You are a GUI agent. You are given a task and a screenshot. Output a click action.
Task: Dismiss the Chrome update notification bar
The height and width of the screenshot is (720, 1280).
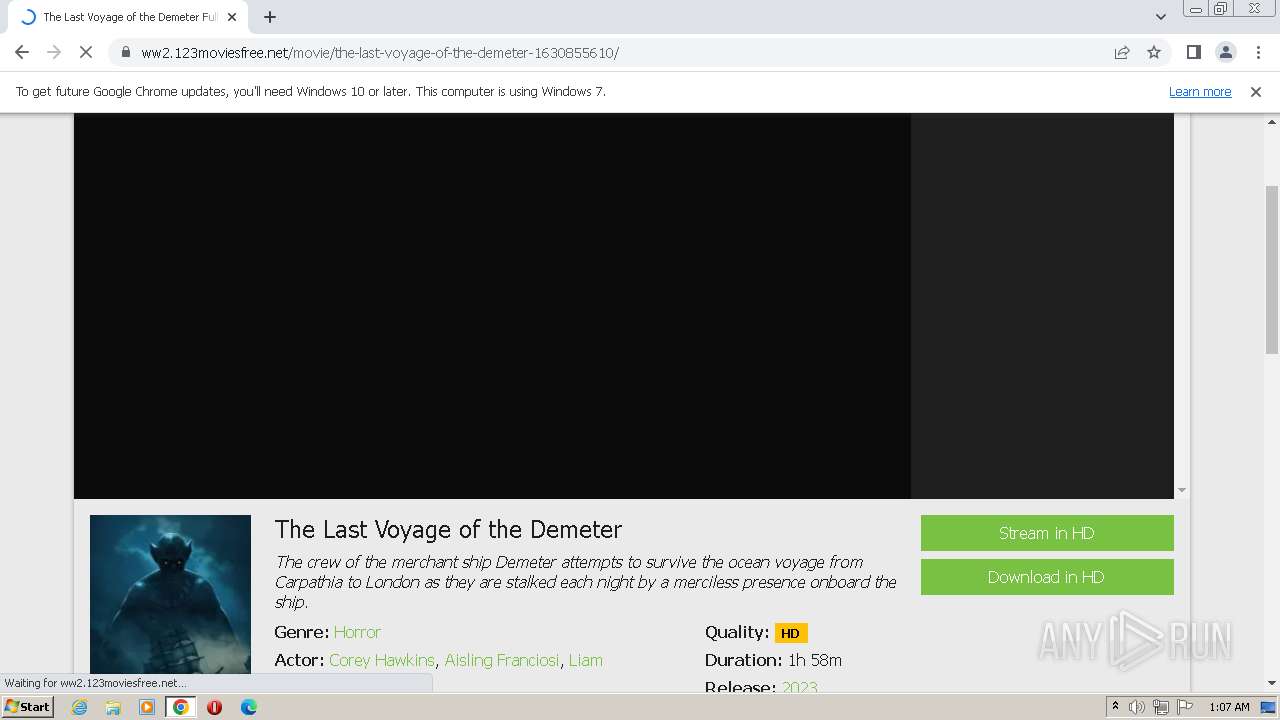pos(1256,91)
